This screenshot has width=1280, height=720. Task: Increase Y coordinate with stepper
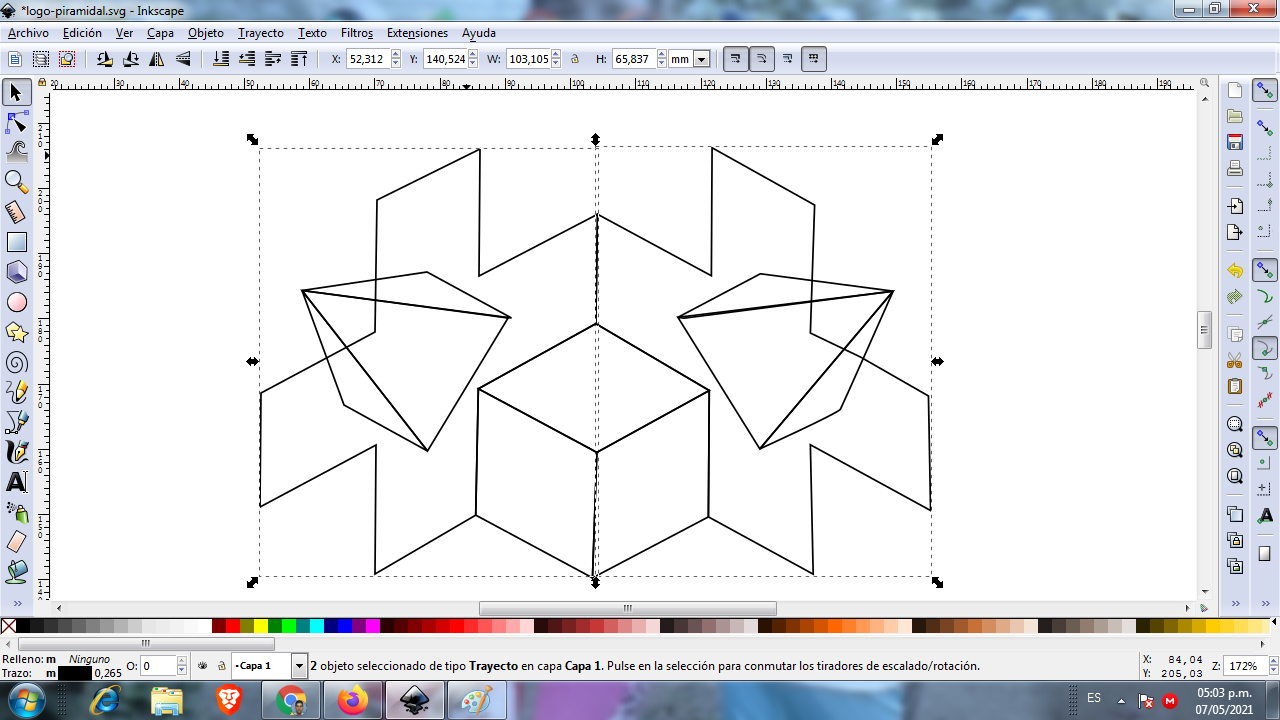pos(474,55)
